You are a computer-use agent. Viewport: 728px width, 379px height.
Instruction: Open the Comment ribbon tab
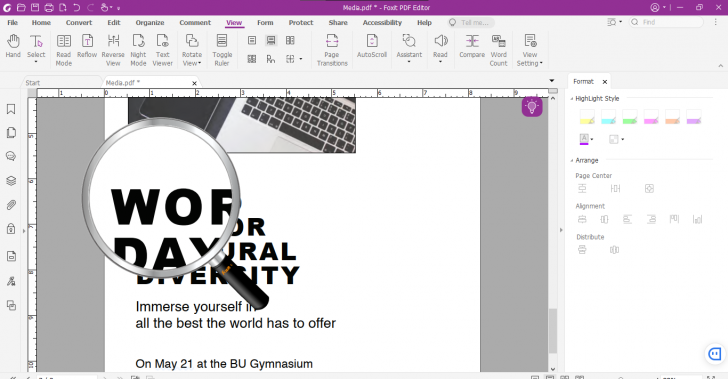195,22
